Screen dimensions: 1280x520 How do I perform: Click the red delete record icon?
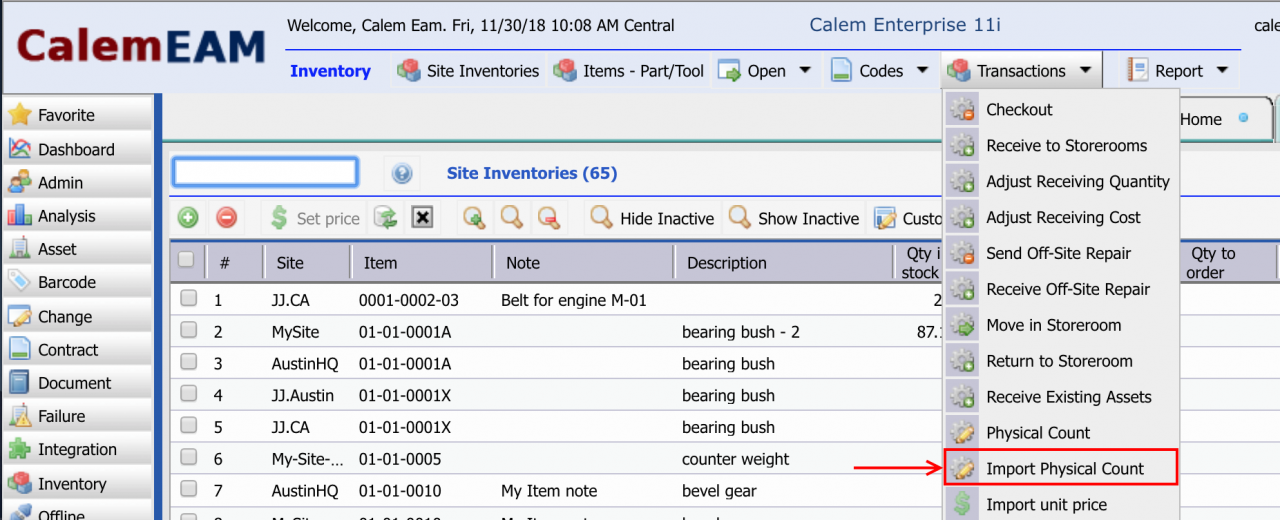point(227,217)
